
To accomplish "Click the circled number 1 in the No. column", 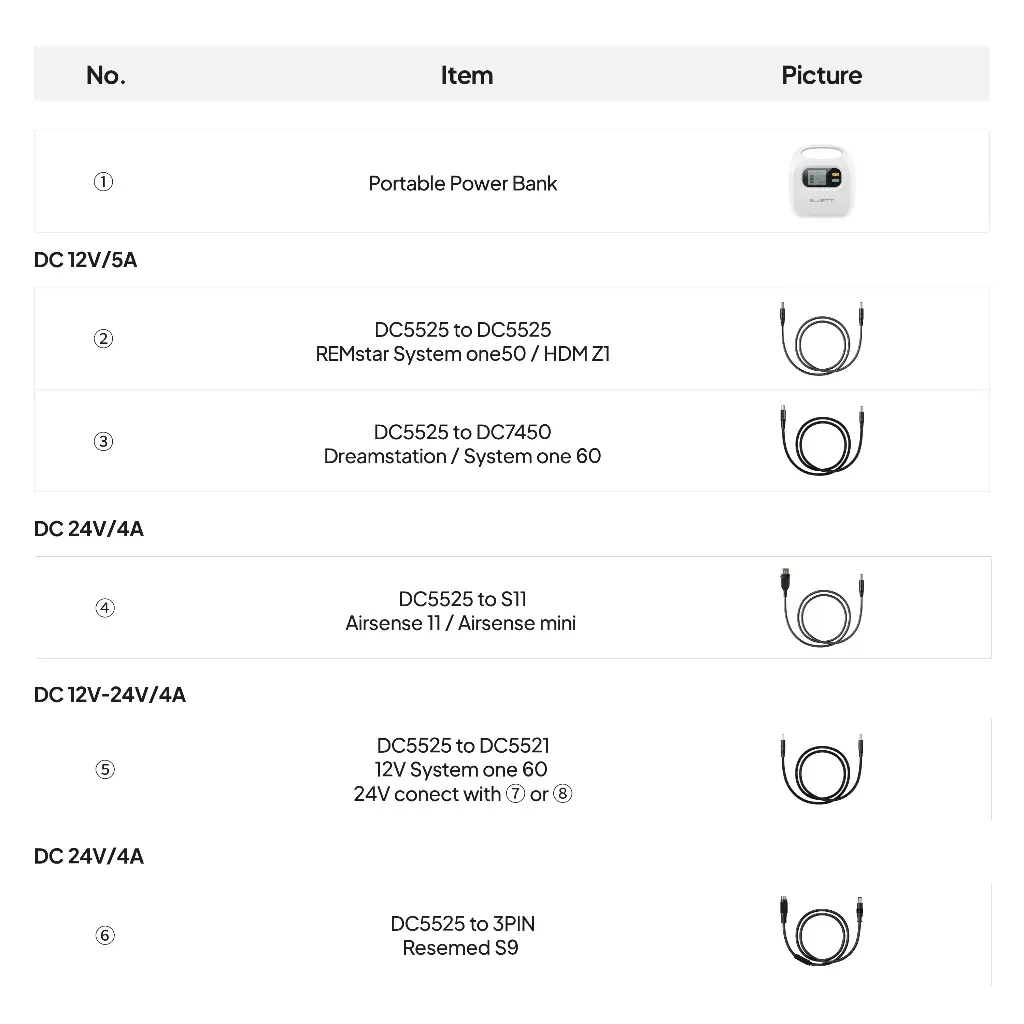I will (x=104, y=182).
